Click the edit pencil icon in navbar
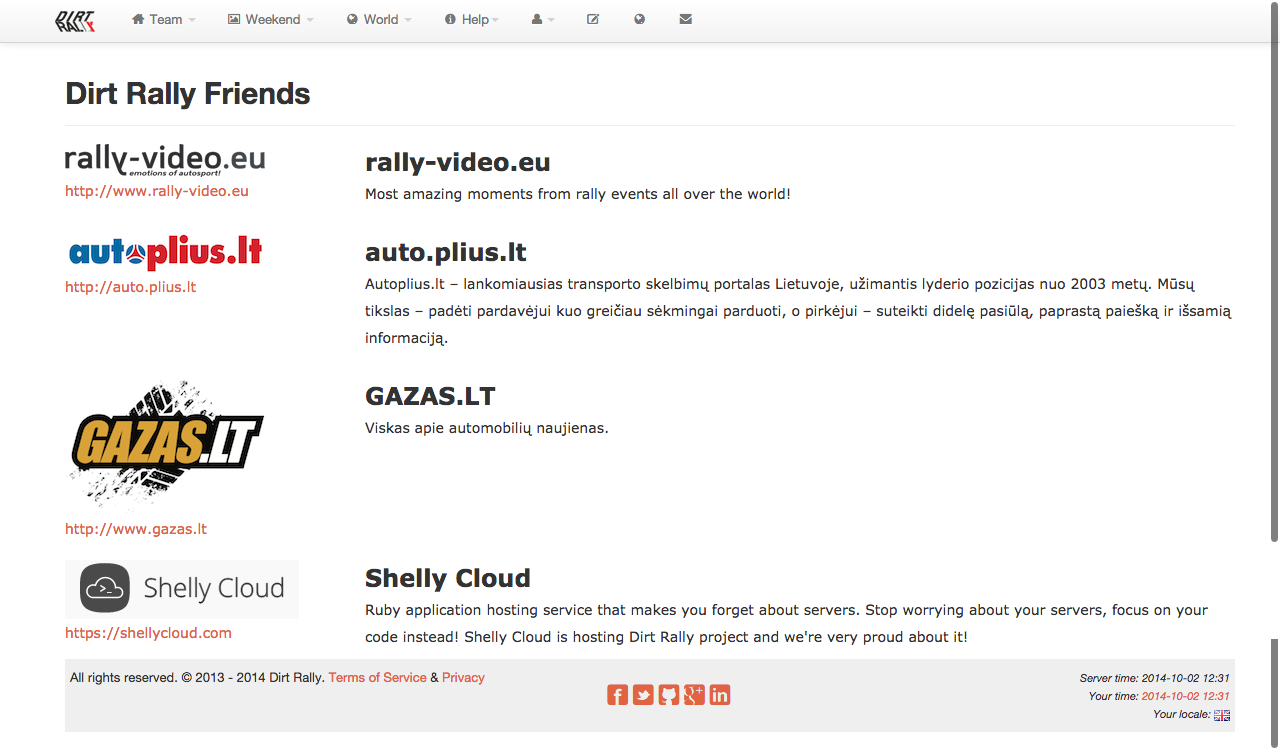 coord(593,19)
